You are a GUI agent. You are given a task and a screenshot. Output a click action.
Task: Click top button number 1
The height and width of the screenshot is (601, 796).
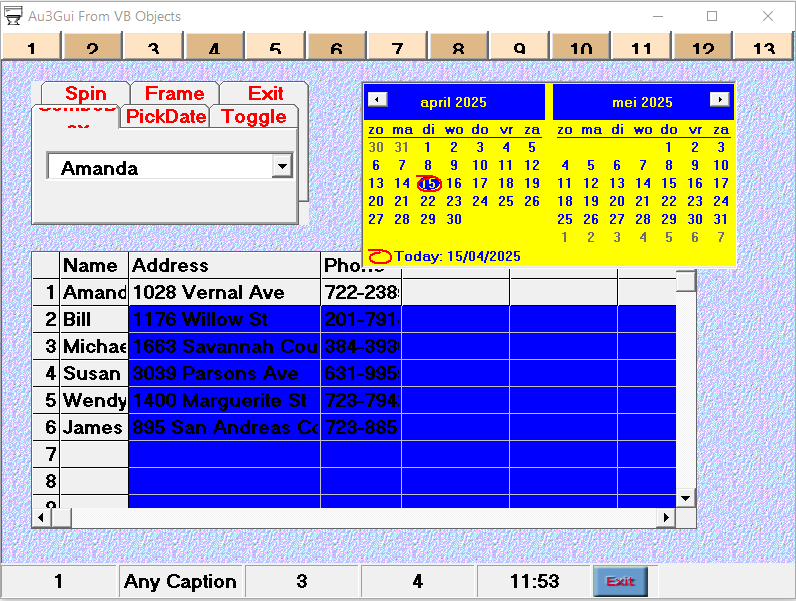click(x=31, y=46)
